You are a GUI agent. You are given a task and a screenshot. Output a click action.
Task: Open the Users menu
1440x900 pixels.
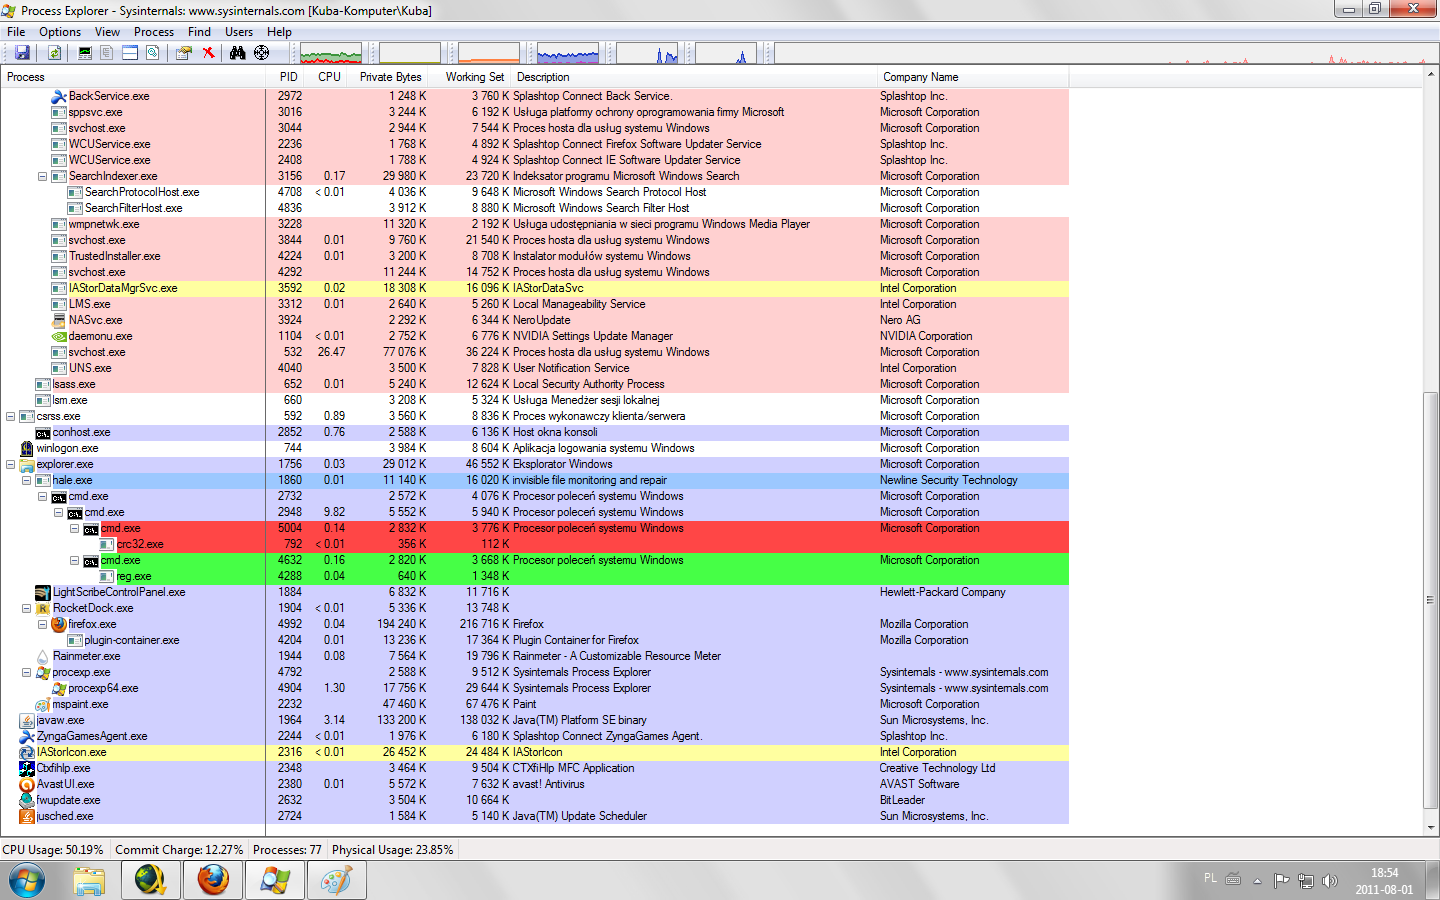click(x=239, y=32)
